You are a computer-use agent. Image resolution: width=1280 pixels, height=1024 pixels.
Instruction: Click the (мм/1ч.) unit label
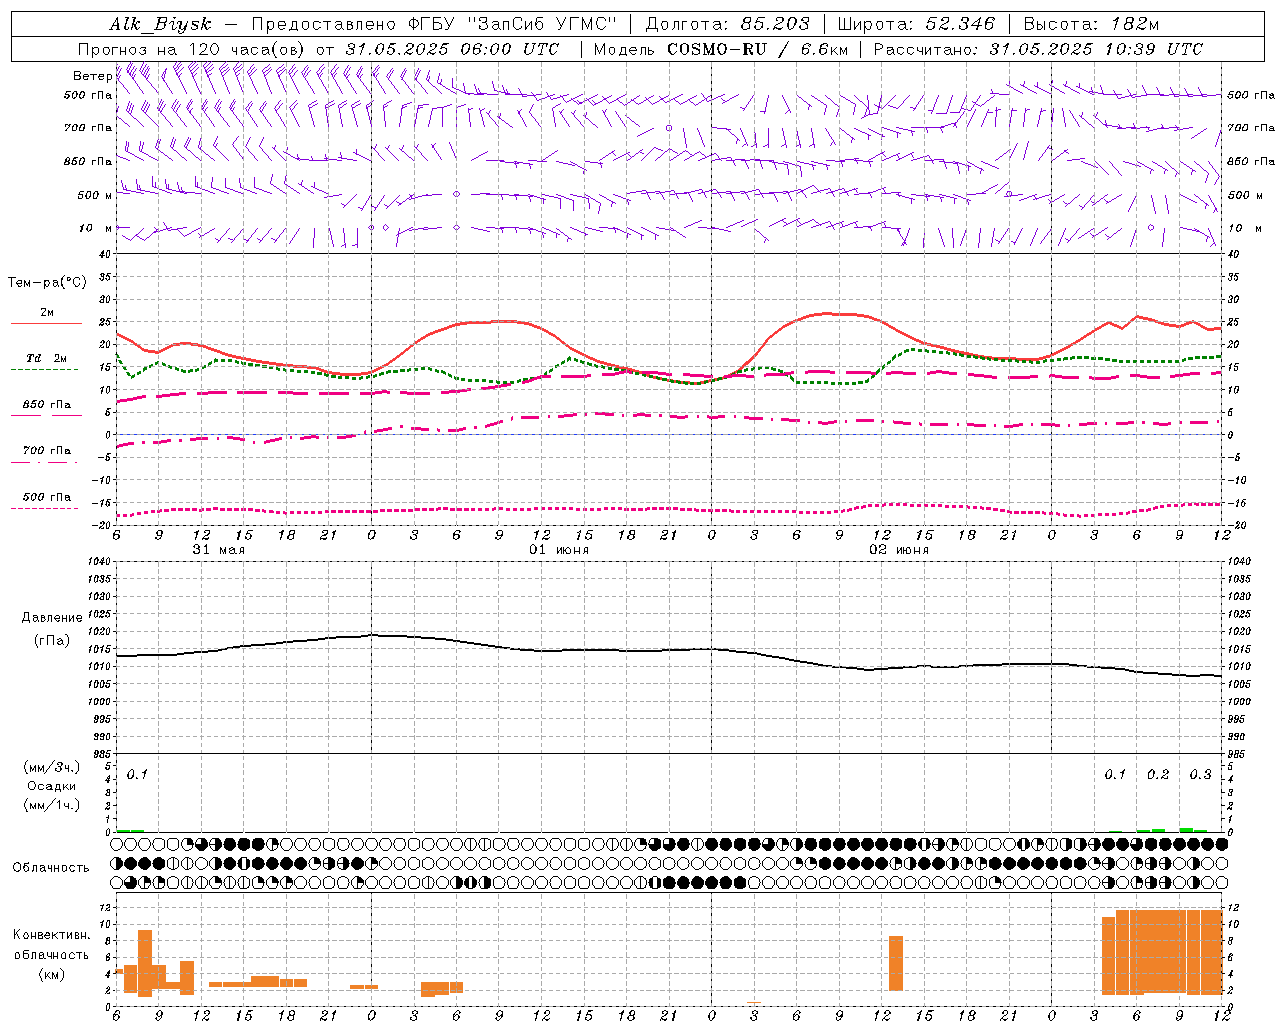[x=51, y=805]
